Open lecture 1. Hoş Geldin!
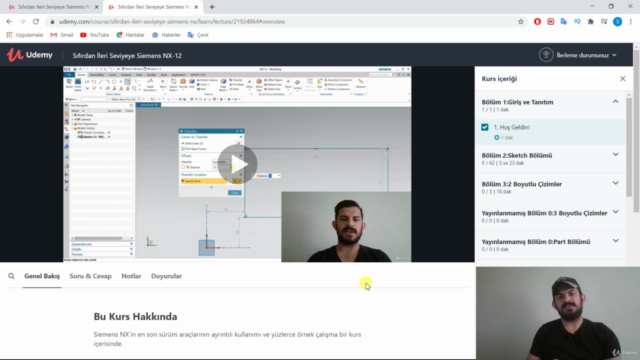The width and height of the screenshot is (640, 360). coord(511,127)
